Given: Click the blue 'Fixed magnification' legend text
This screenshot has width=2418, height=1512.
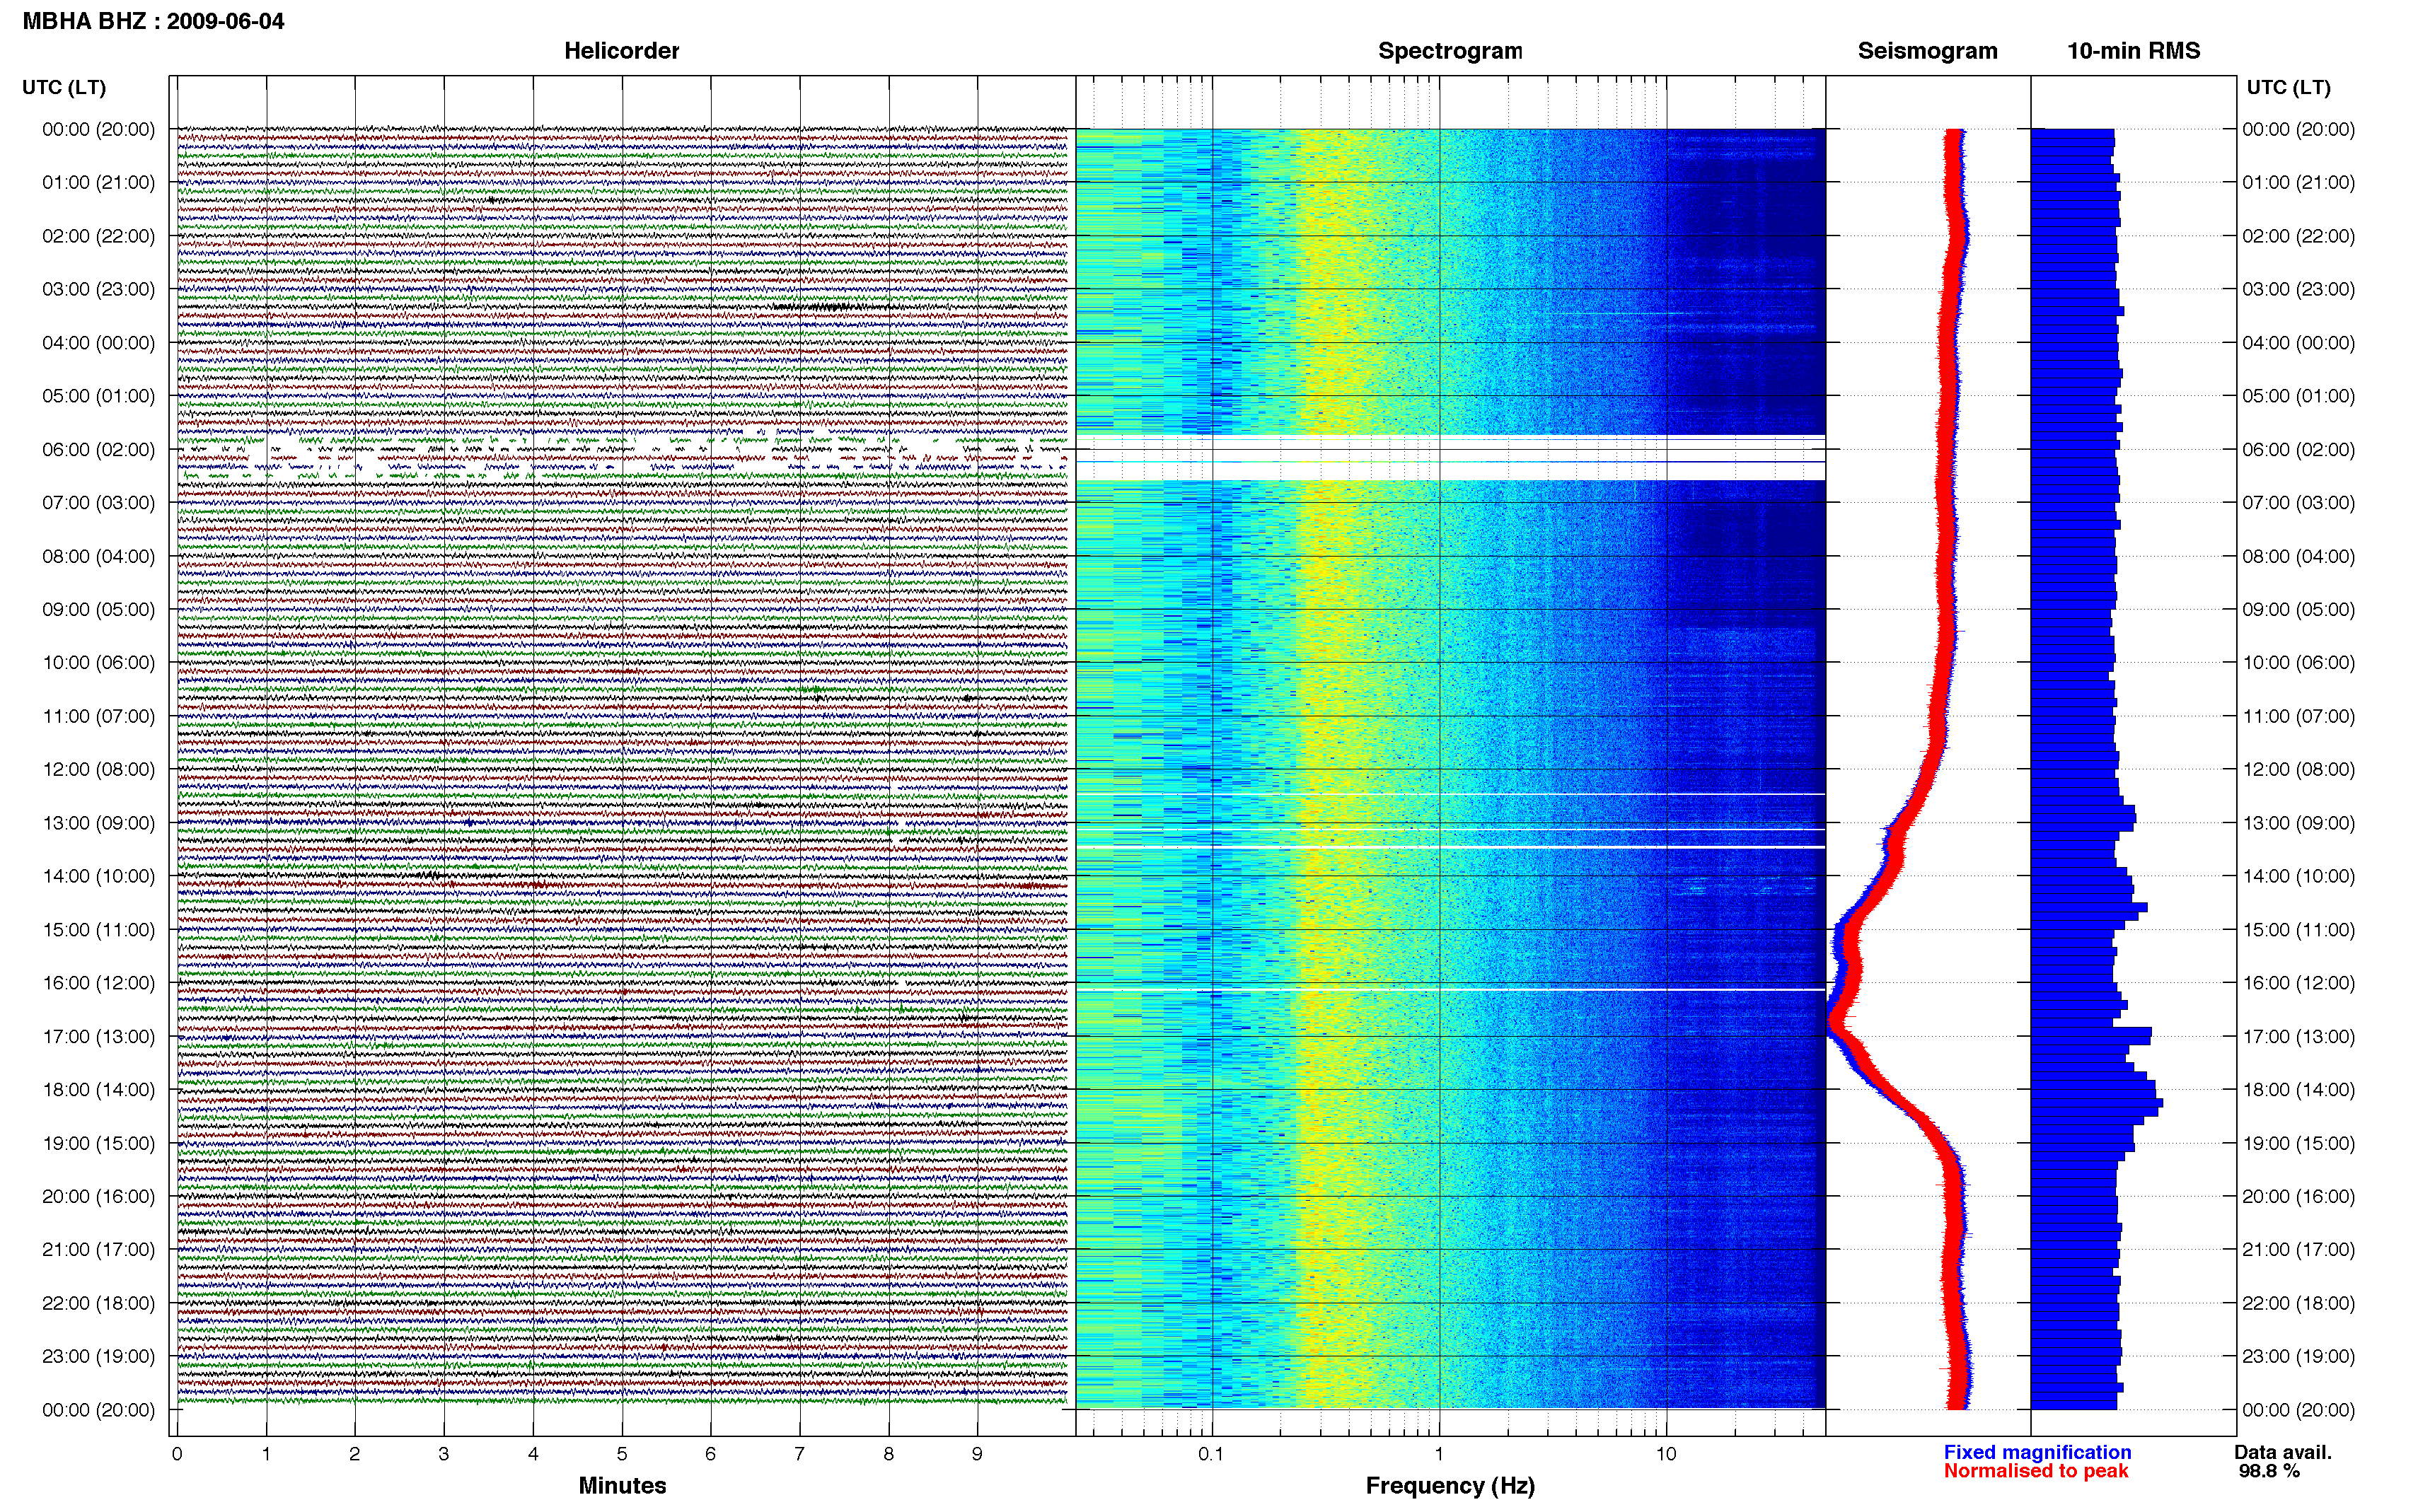Looking at the screenshot, I should click(x=2037, y=1452).
